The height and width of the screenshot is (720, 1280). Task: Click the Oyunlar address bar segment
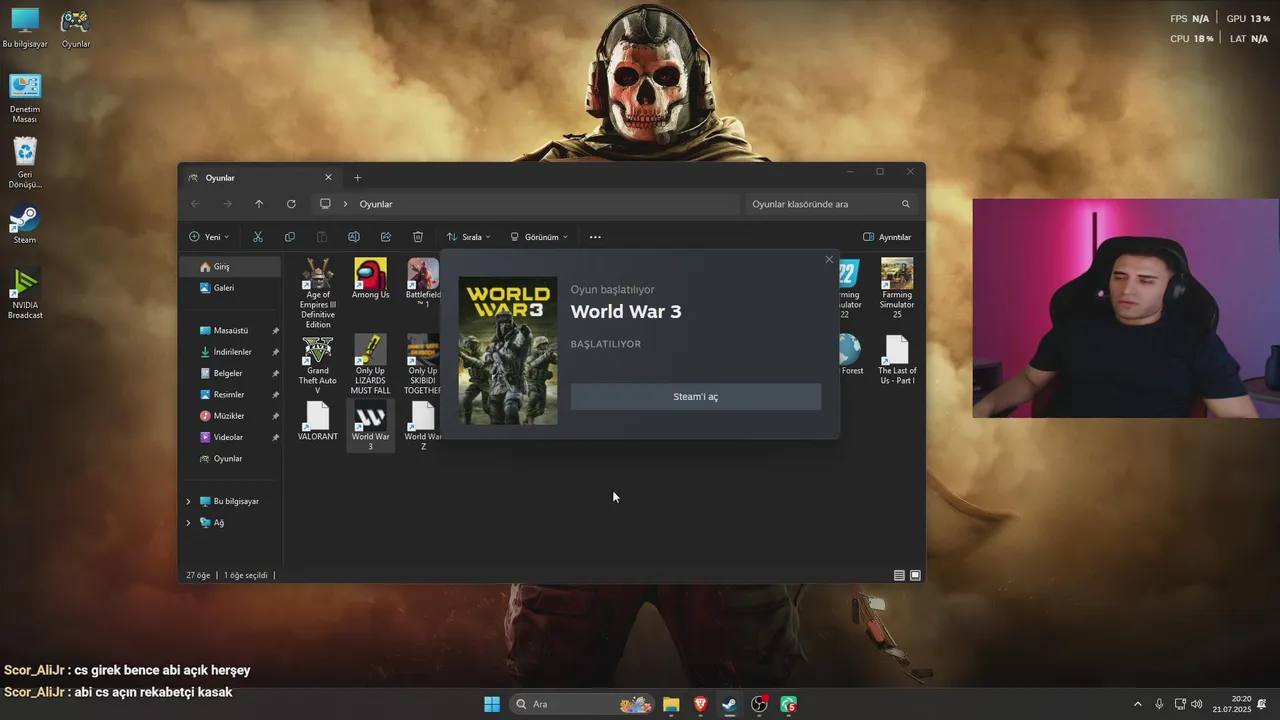click(376, 204)
